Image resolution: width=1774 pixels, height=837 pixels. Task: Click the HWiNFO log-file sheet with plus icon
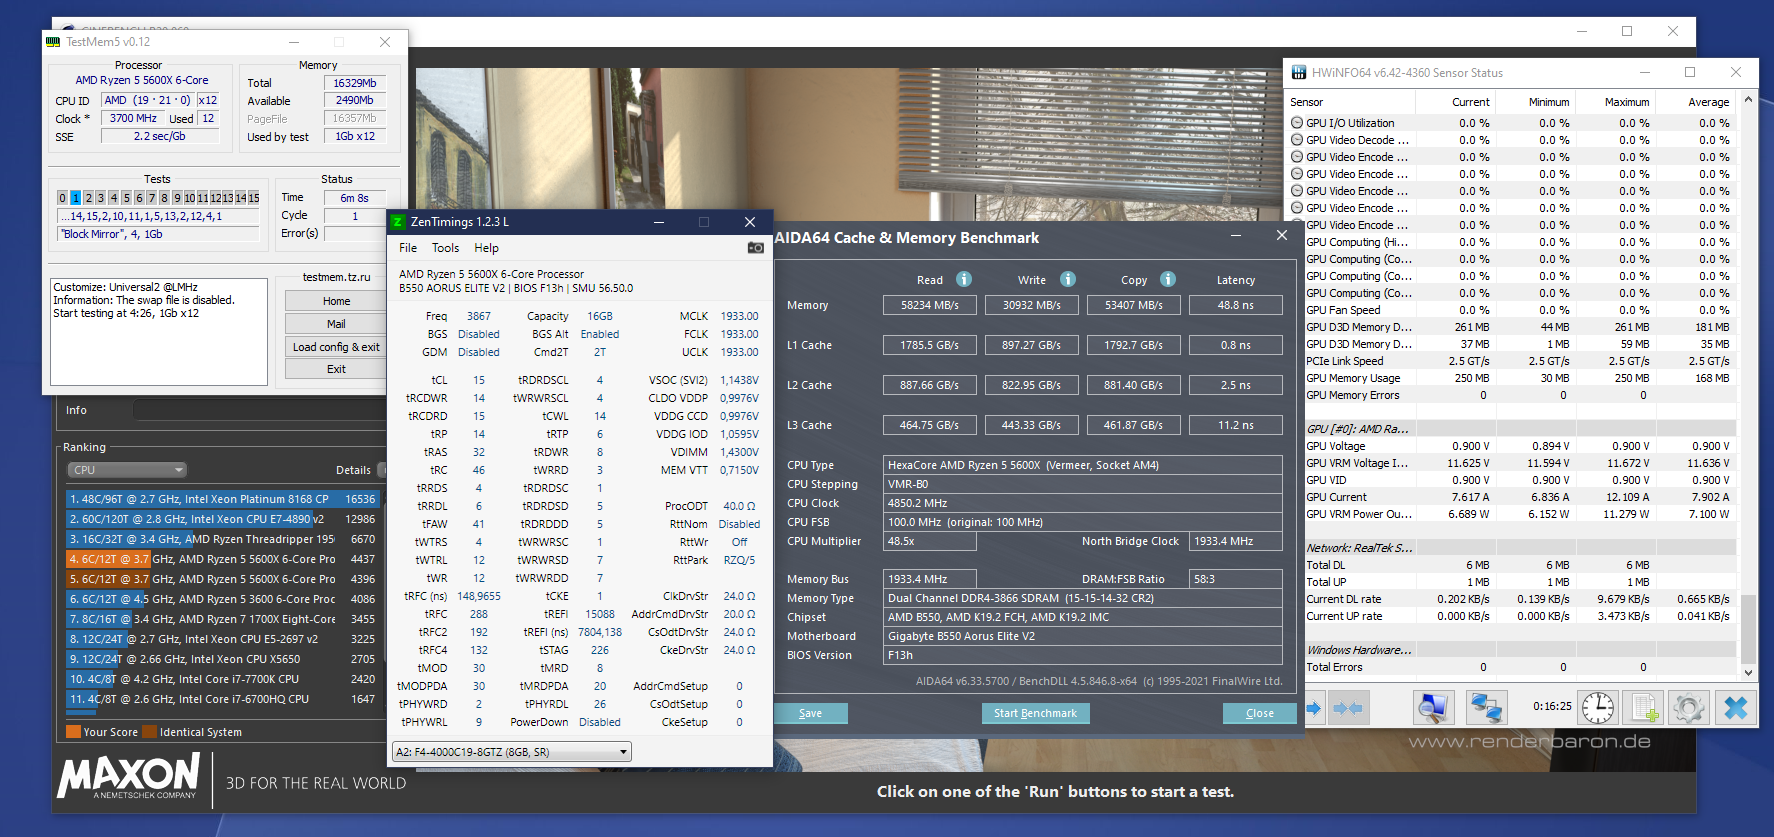pyautogui.click(x=1643, y=707)
